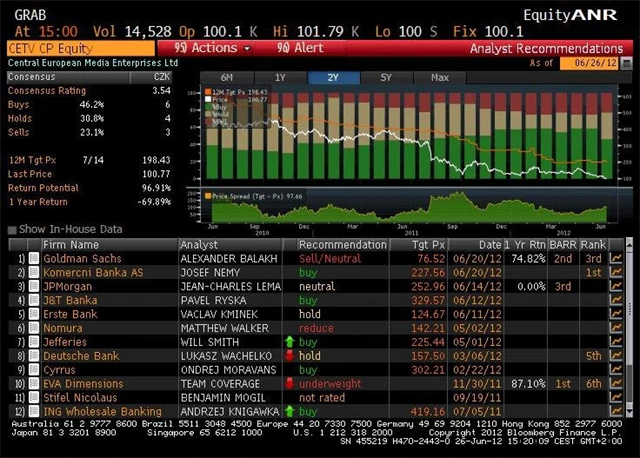Open the JPMorgan row chart icon
Screen dimensions: 640x458
click(615, 286)
